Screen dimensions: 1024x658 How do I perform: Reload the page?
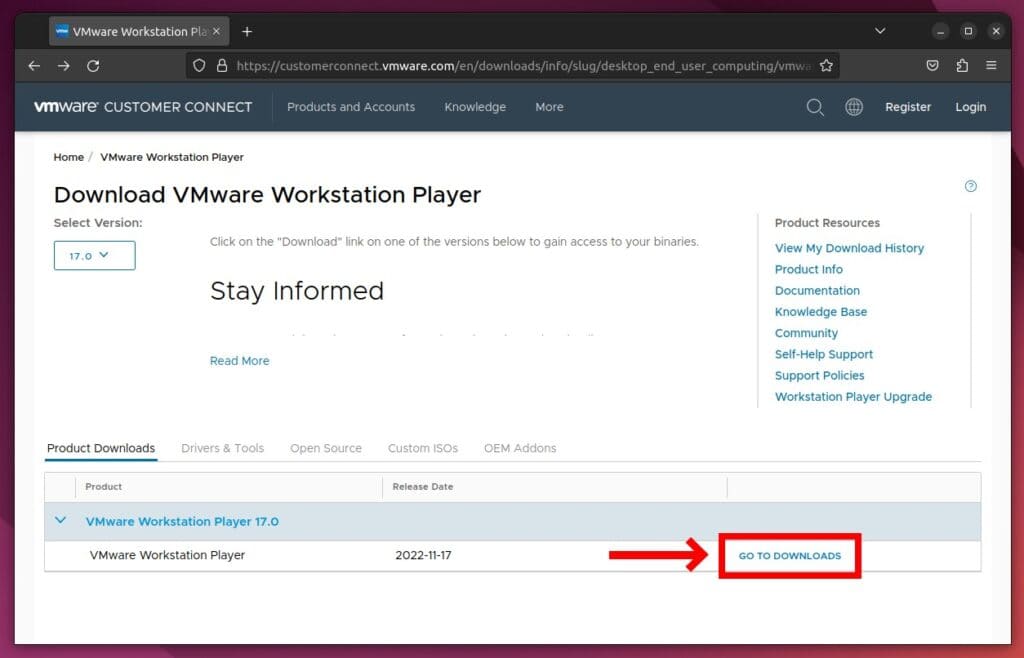pos(93,65)
